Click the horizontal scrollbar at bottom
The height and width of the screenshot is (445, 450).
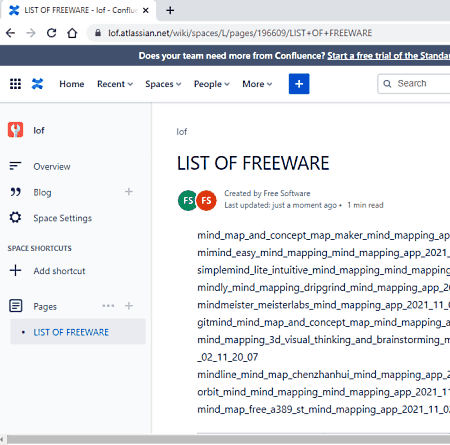tap(228, 440)
